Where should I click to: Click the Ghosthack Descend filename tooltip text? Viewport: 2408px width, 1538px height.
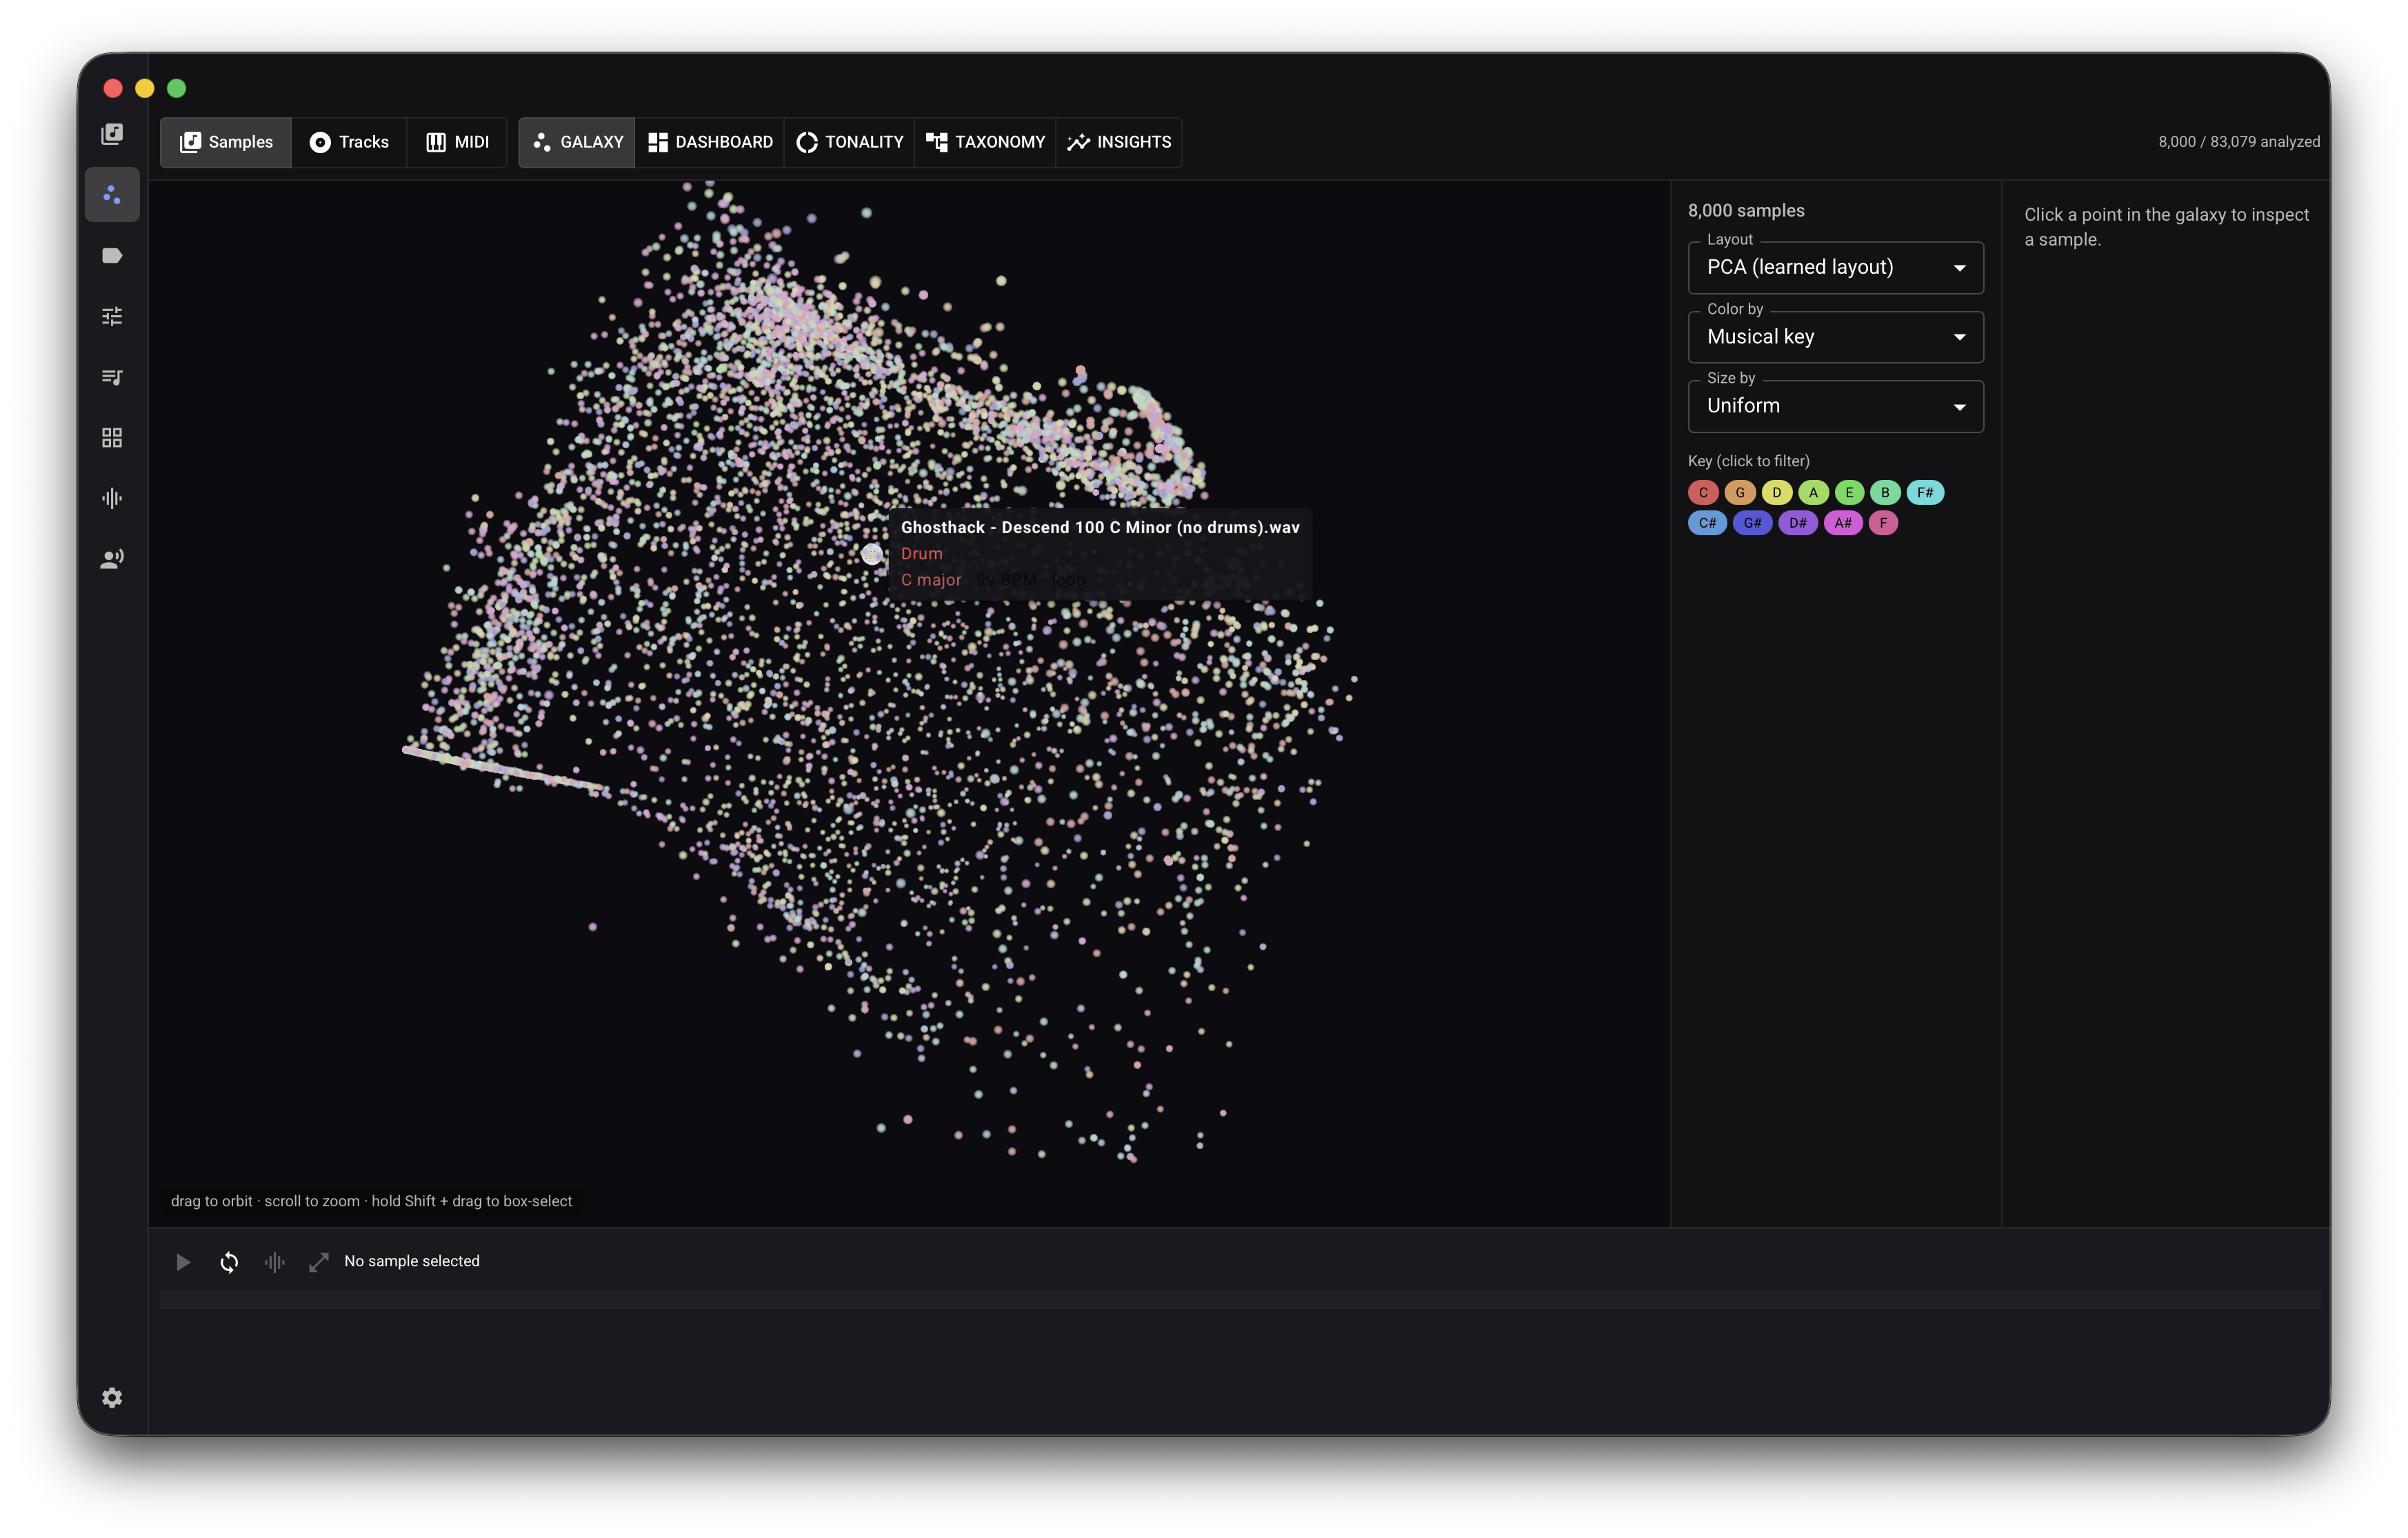coord(1100,527)
